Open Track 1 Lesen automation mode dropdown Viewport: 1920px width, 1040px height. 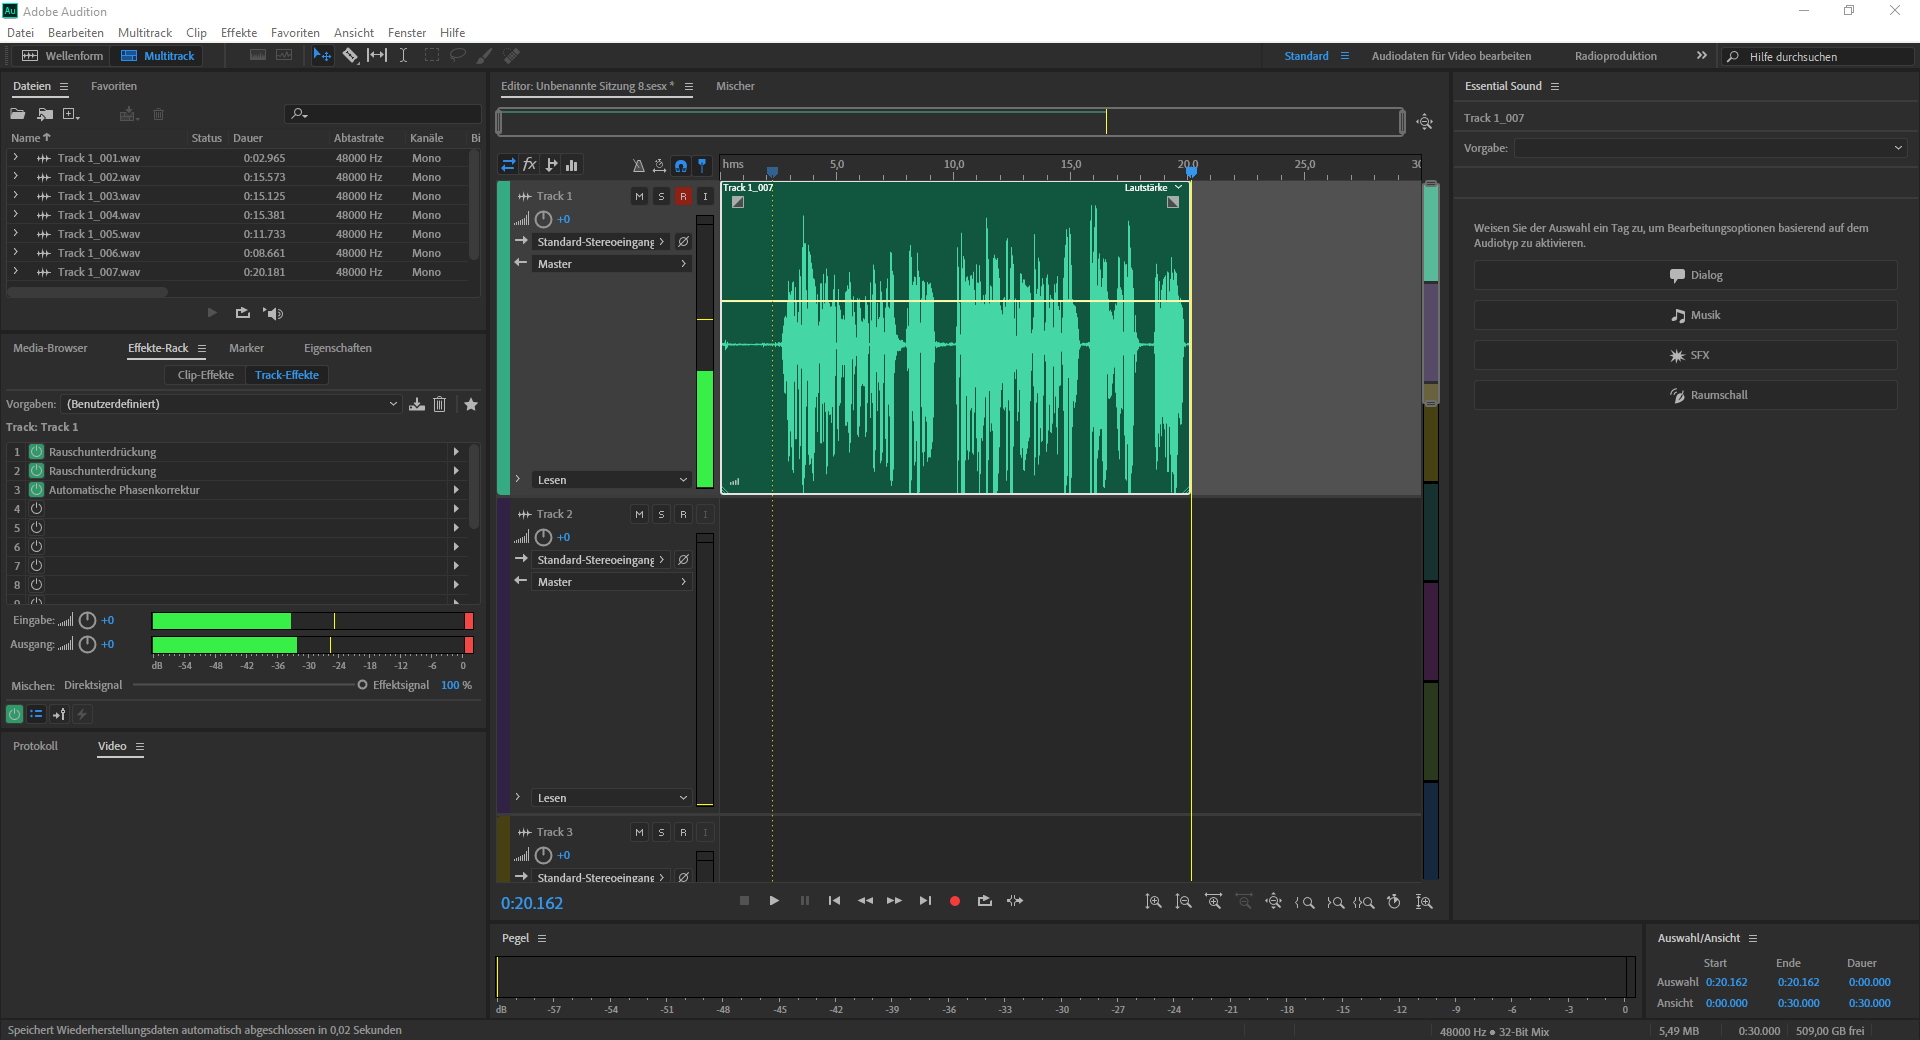coord(611,480)
